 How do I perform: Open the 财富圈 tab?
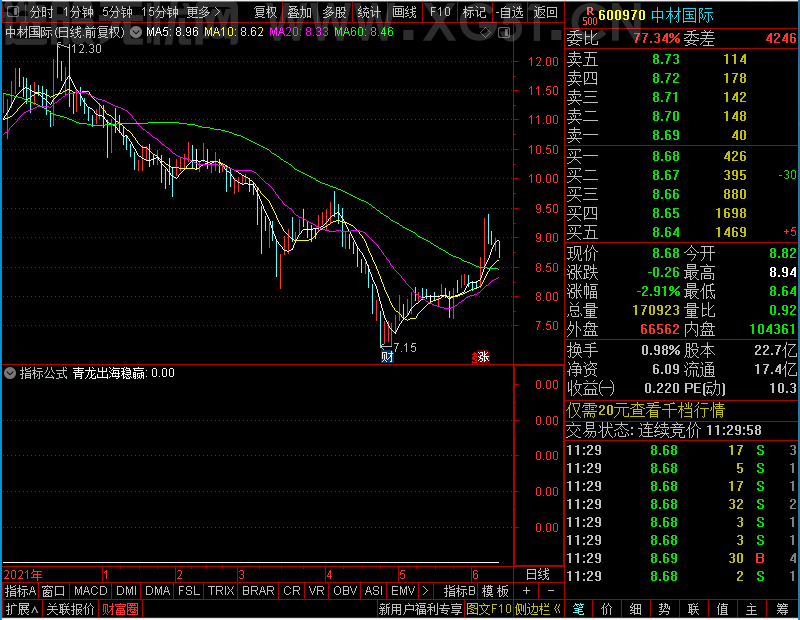(x=120, y=609)
